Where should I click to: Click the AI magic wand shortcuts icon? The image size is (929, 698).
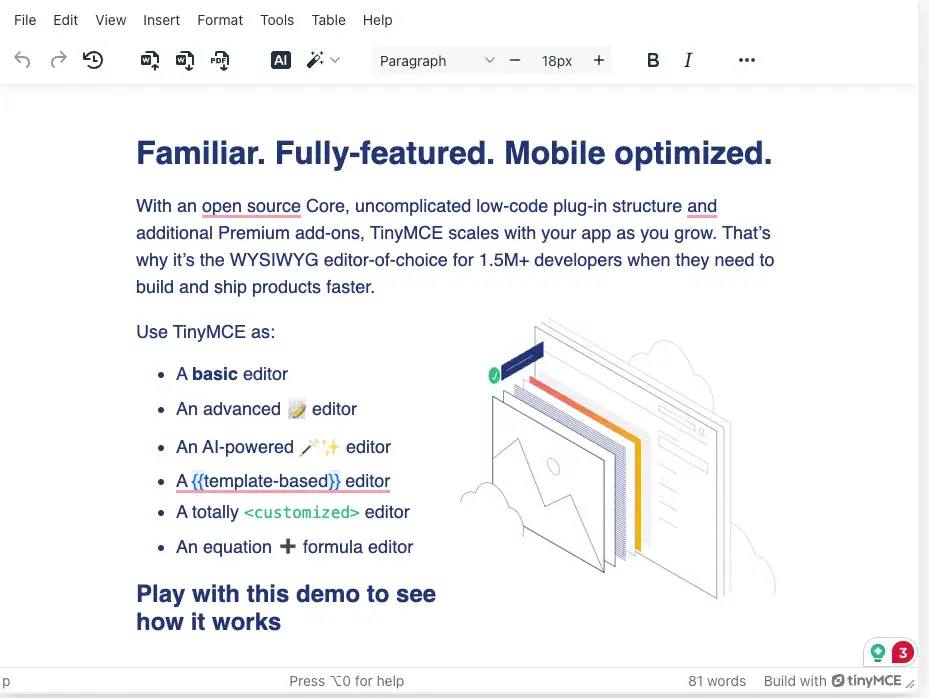(x=315, y=60)
